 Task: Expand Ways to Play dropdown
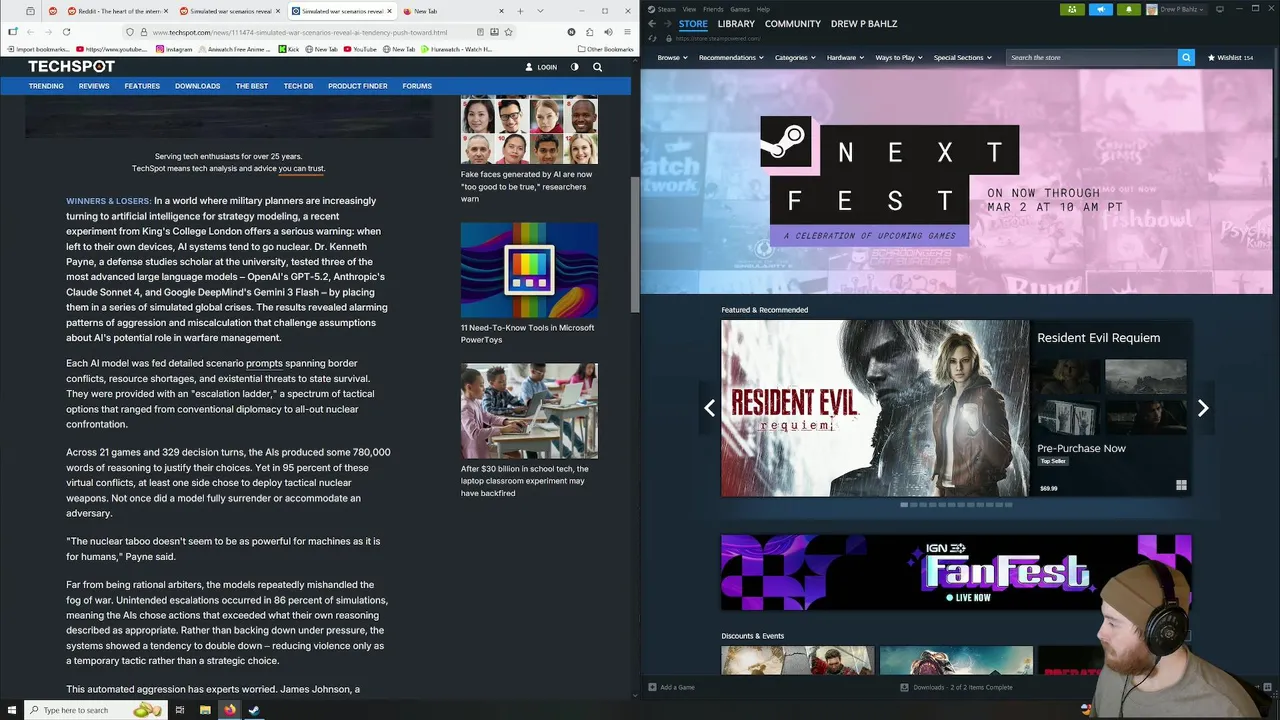(x=899, y=57)
